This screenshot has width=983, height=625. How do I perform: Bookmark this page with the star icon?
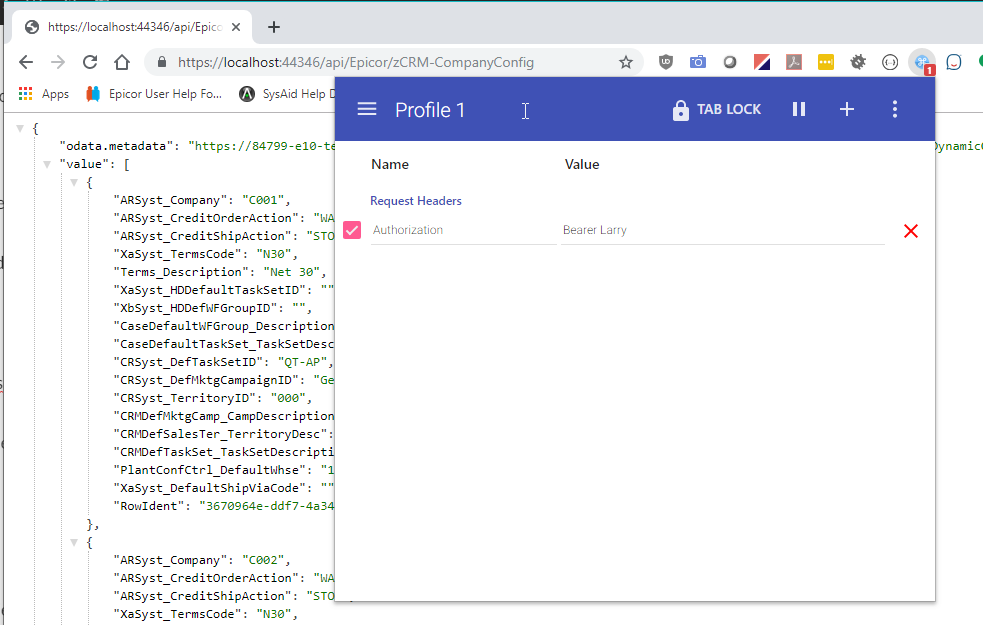(x=626, y=62)
